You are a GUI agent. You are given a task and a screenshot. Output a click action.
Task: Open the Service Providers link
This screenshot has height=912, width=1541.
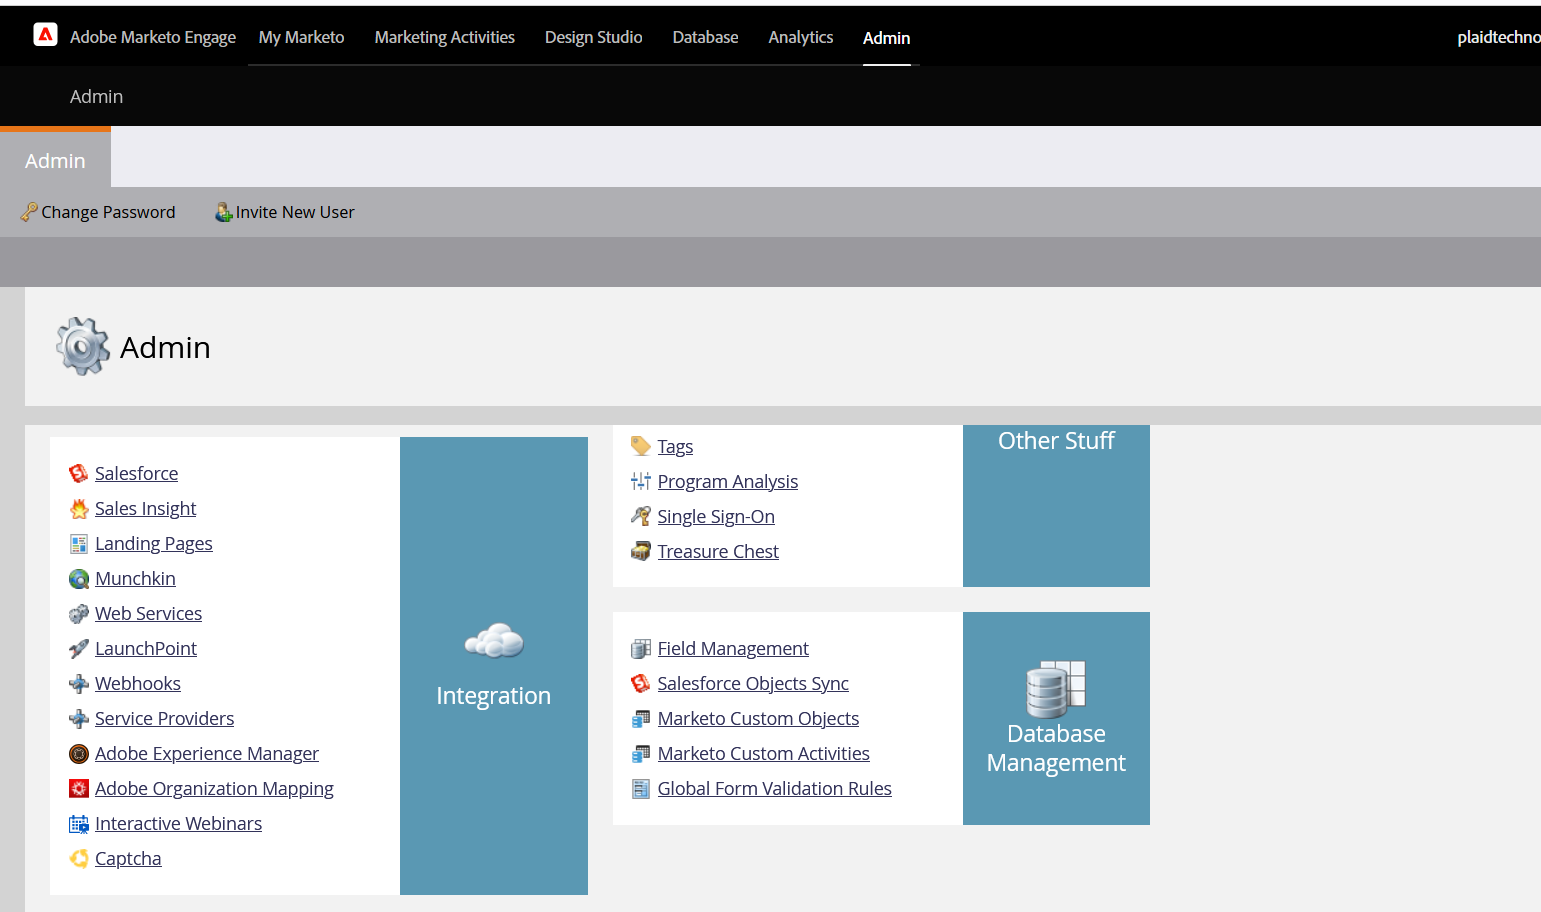tap(164, 718)
